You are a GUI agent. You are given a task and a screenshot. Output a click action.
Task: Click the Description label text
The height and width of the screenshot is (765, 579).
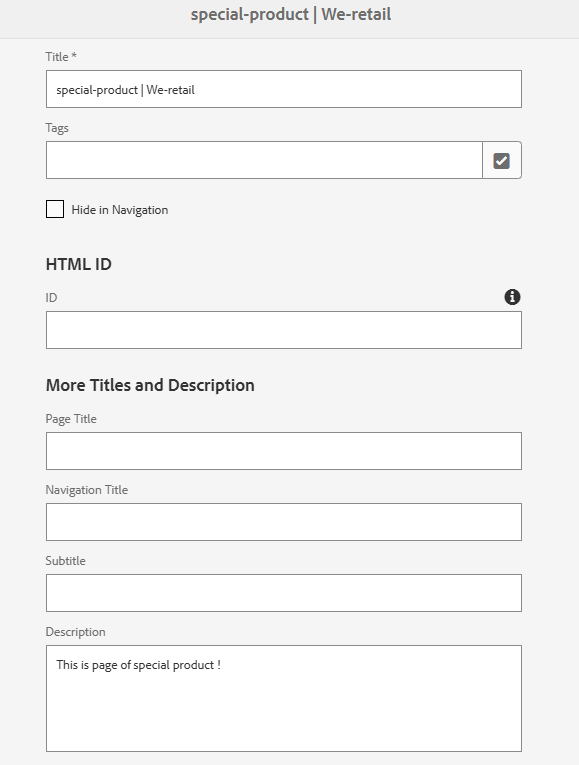pos(76,632)
